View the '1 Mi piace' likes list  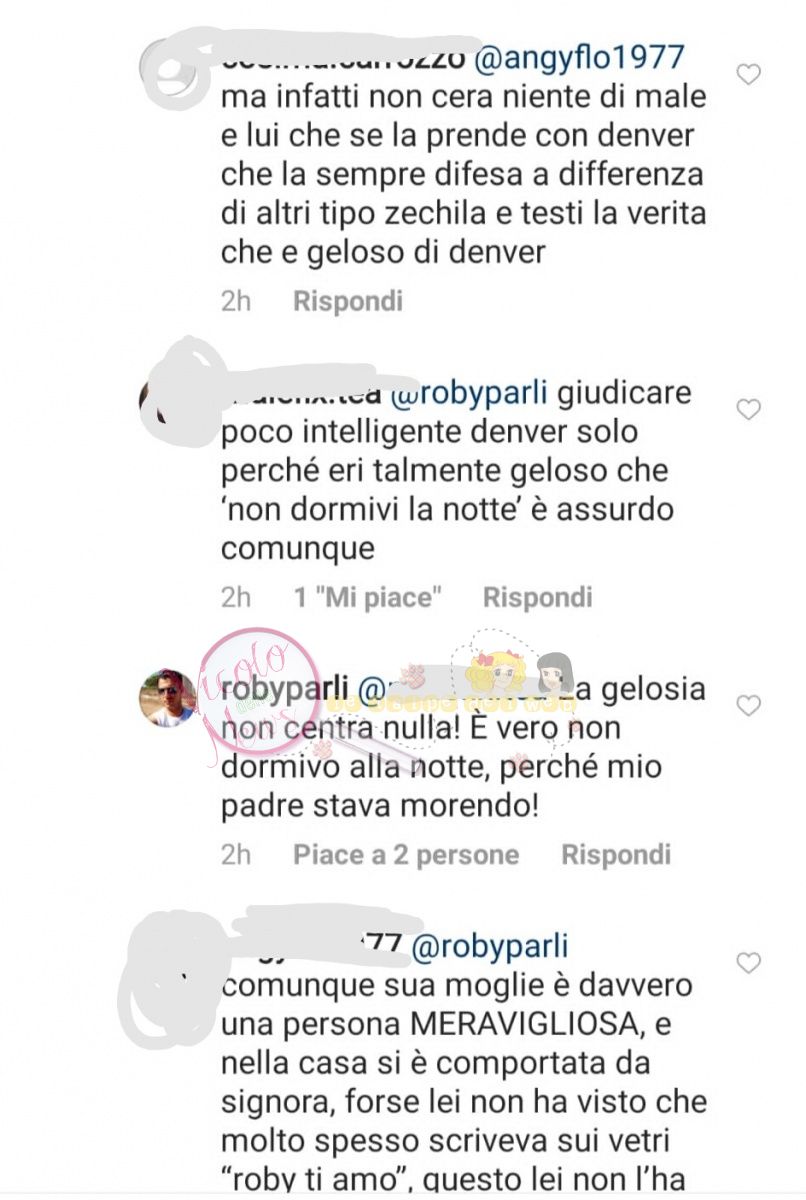click(x=368, y=598)
